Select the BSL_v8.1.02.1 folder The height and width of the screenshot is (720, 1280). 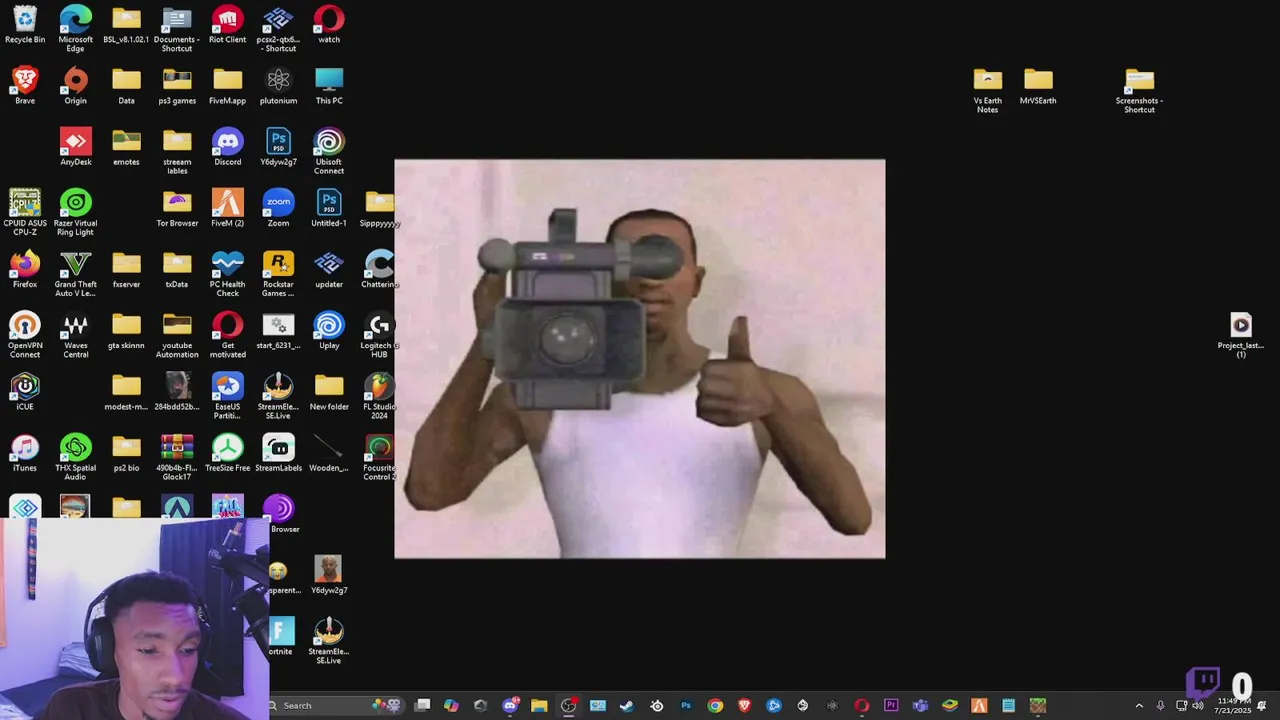point(126,24)
